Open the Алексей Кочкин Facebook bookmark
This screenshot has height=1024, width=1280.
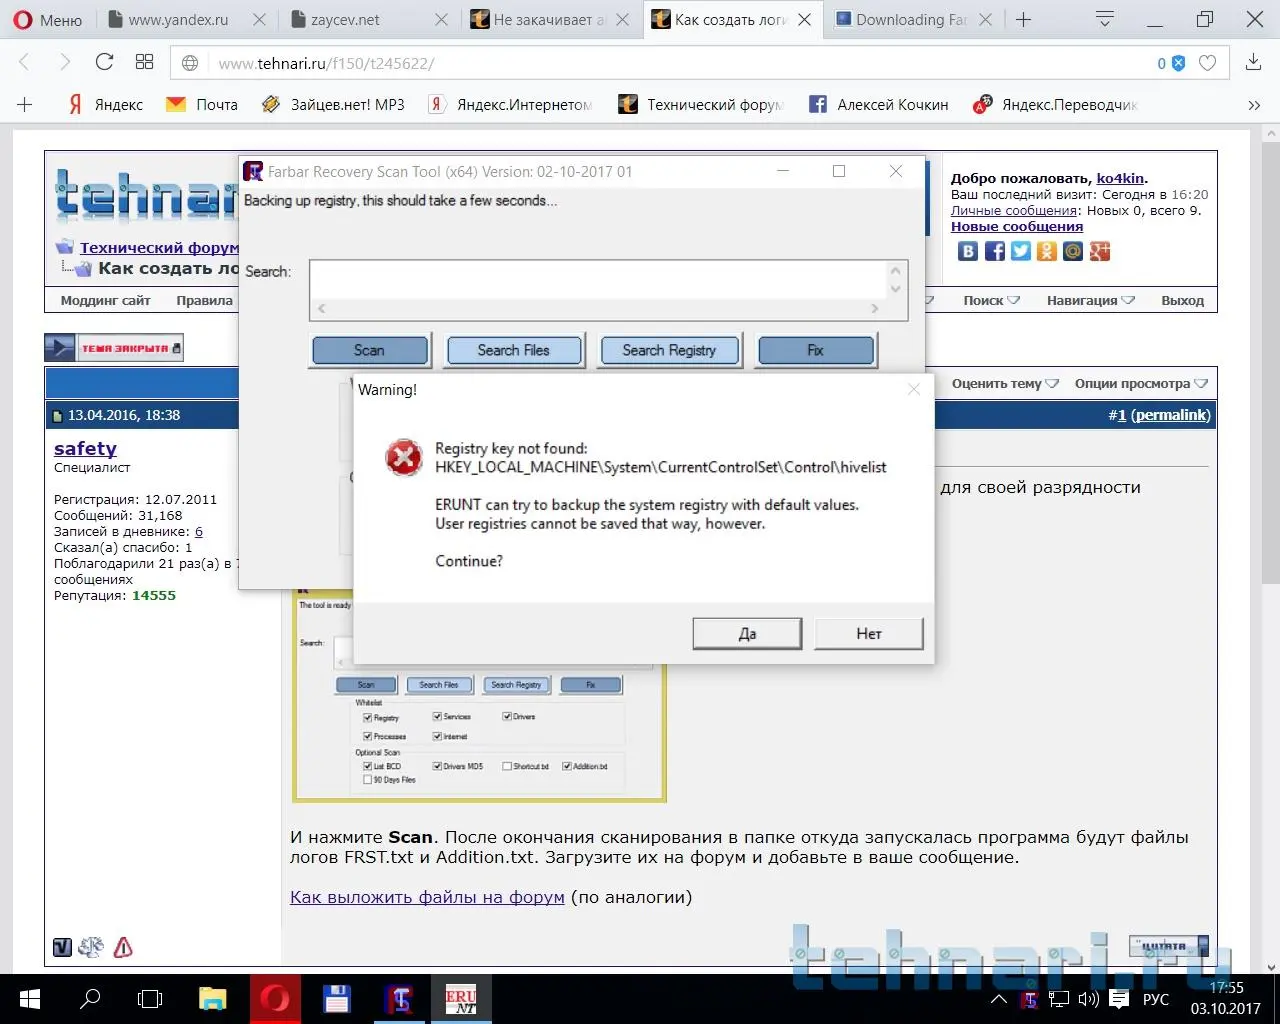pyautogui.click(x=879, y=104)
